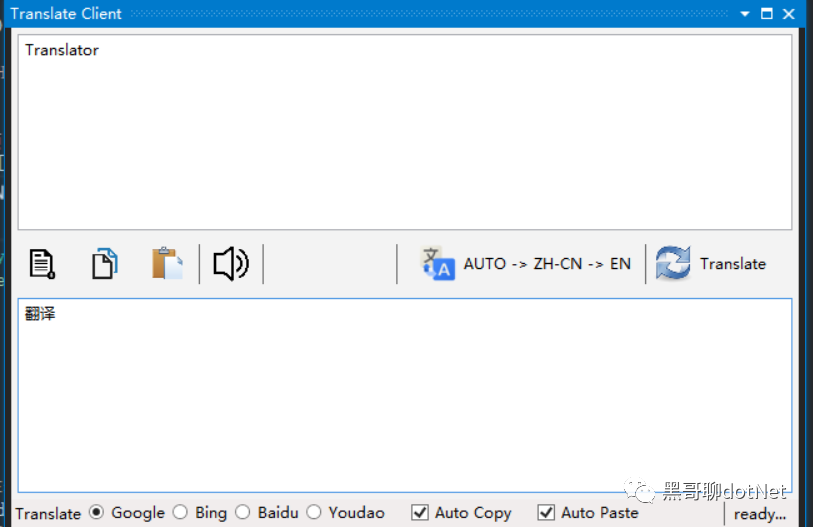The width and height of the screenshot is (813, 527).
Task: Click the Translate button label
Action: [x=733, y=264]
